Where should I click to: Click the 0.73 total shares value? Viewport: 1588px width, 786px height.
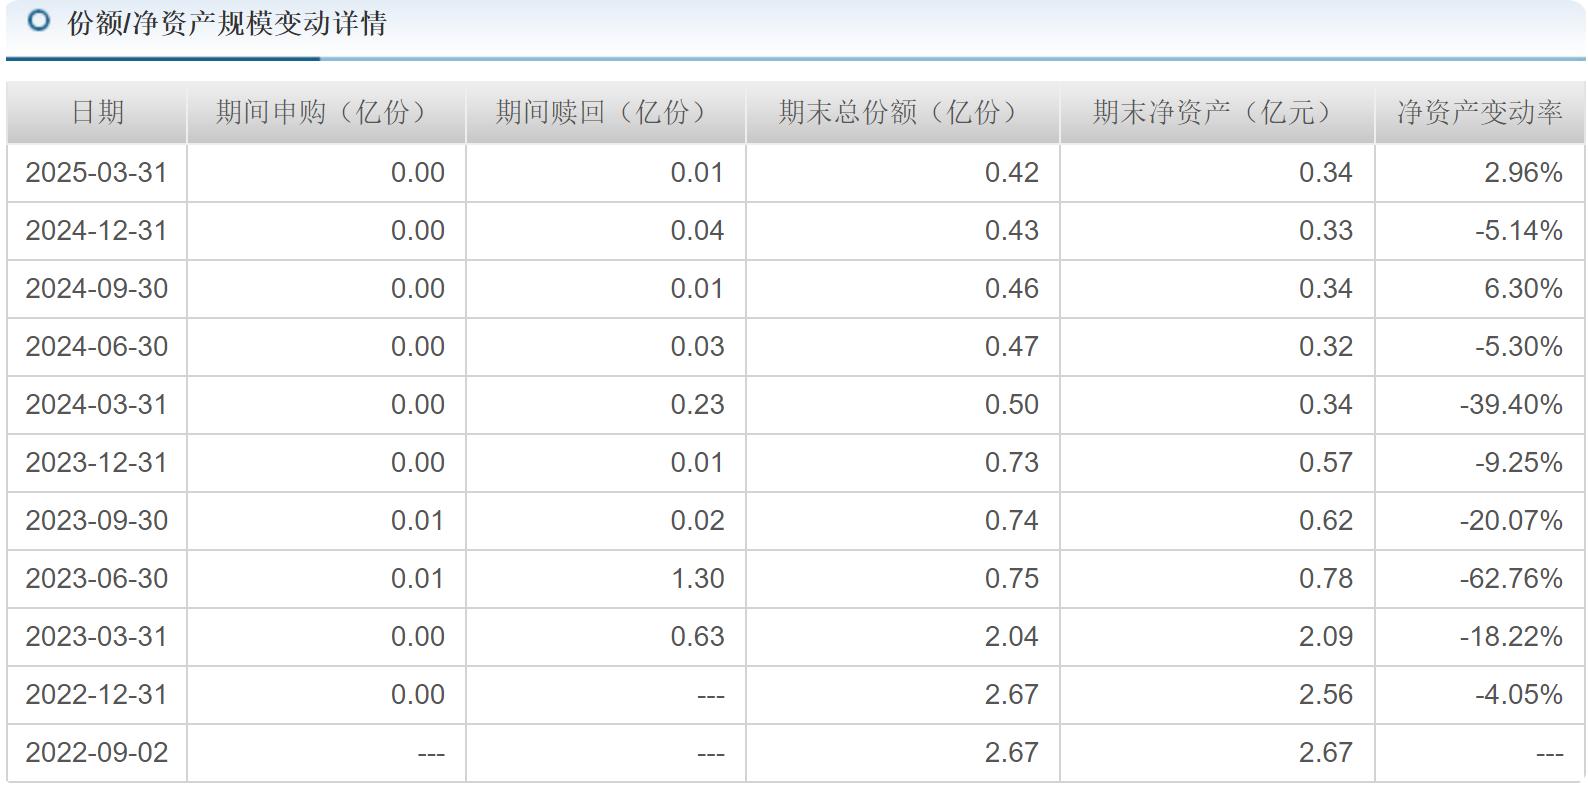coord(1011,463)
